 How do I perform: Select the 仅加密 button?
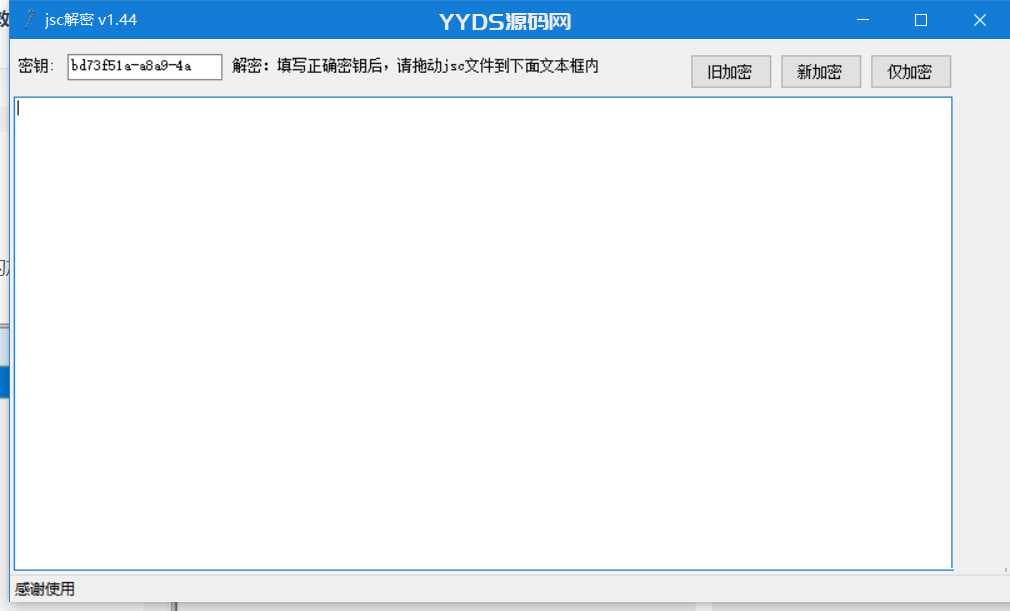tap(911, 71)
